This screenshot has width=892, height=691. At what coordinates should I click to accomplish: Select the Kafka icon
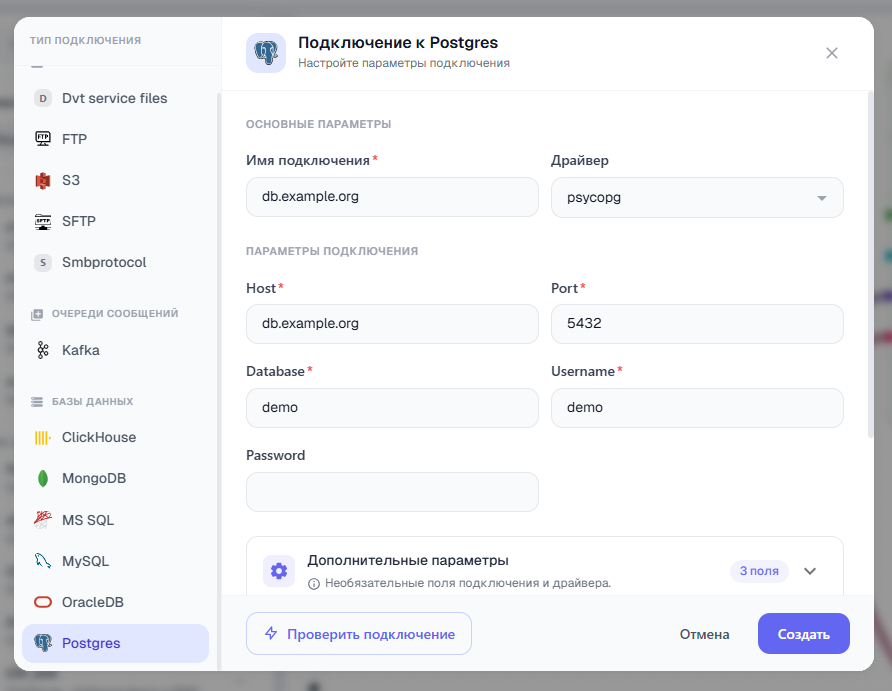(x=43, y=350)
